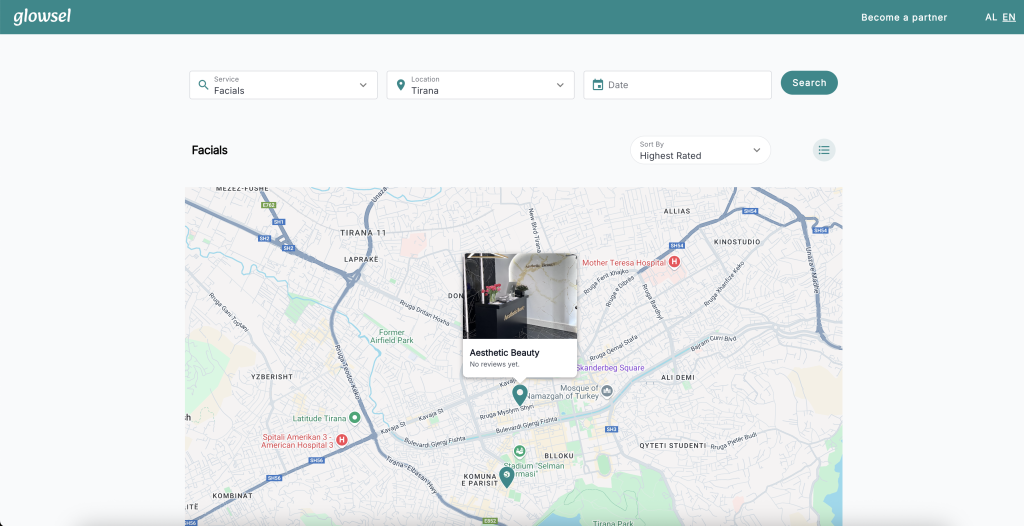Expand the Location field chevron arrow
The width and height of the screenshot is (1024, 526).
[560, 85]
